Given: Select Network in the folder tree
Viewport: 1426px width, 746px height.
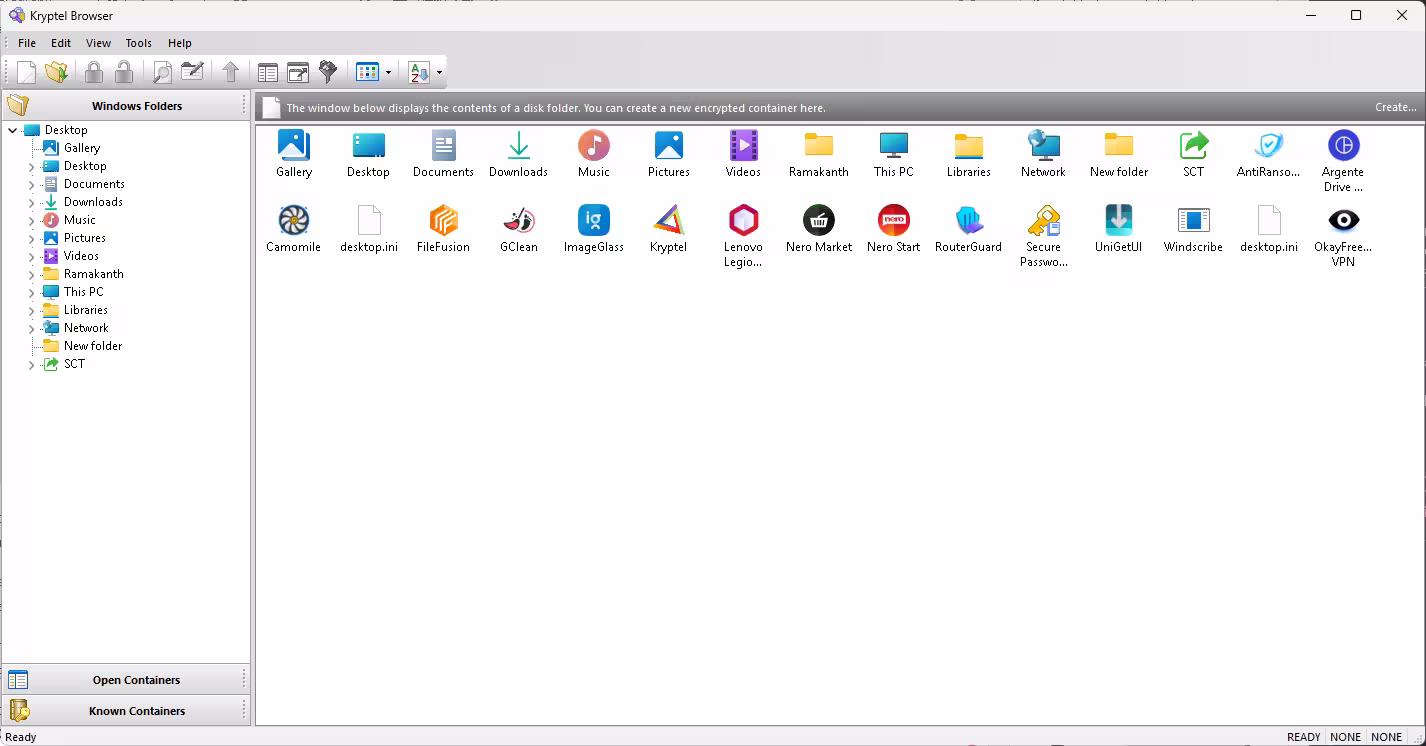Looking at the screenshot, I should (x=86, y=328).
